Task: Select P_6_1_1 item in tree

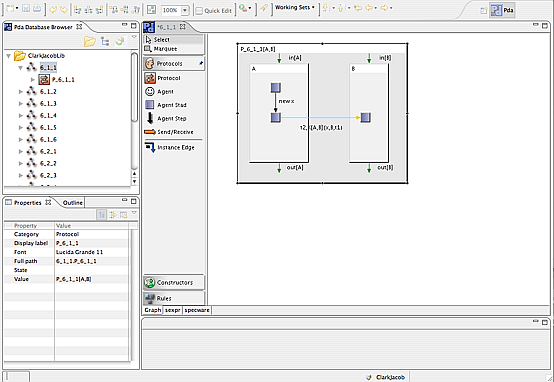Action: coord(63,80)
